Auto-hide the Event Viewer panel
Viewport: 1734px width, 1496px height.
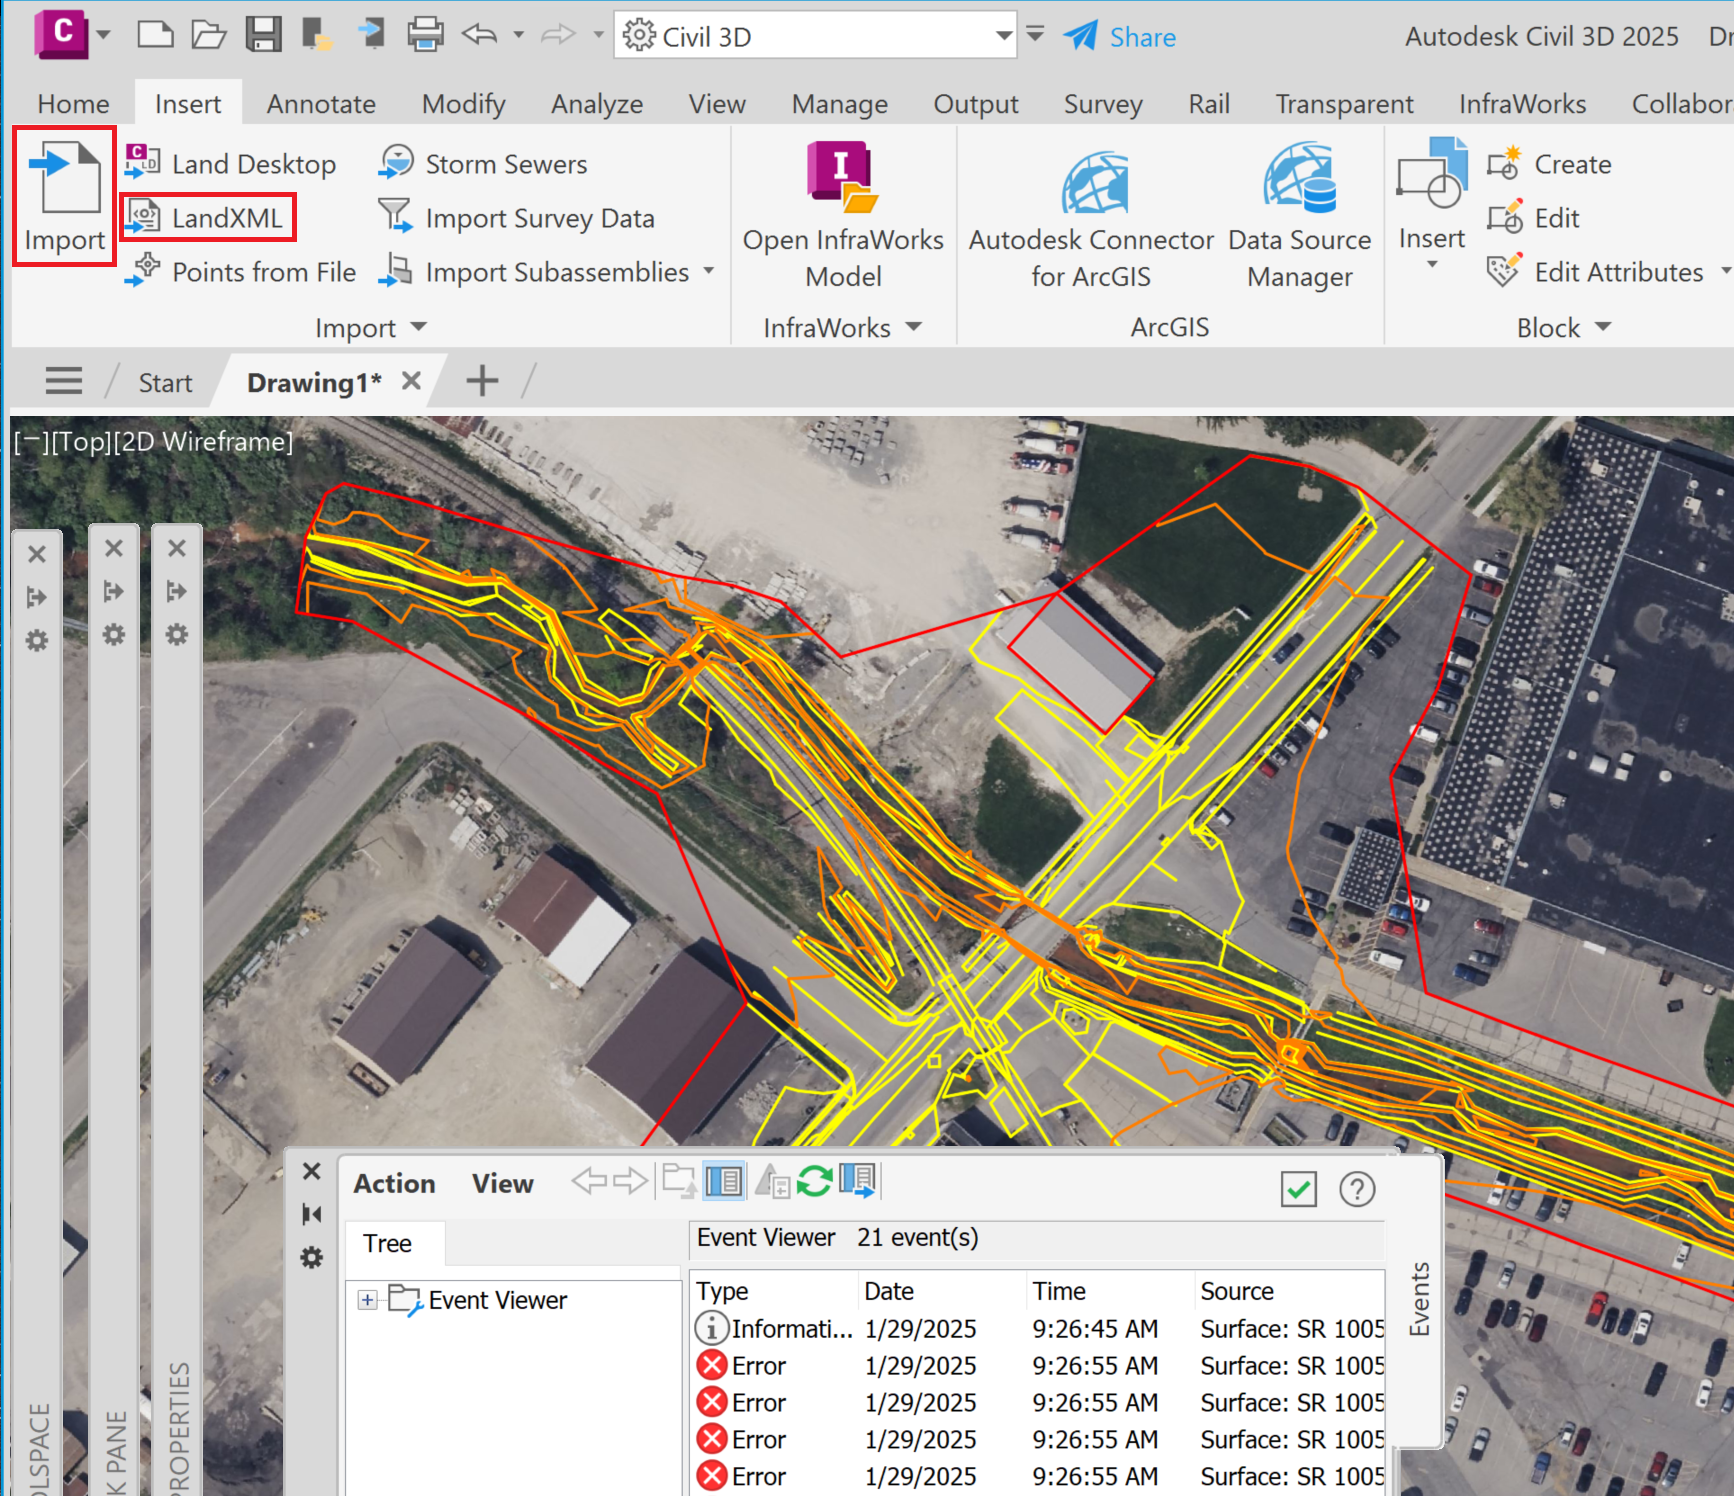point(311,1213)
